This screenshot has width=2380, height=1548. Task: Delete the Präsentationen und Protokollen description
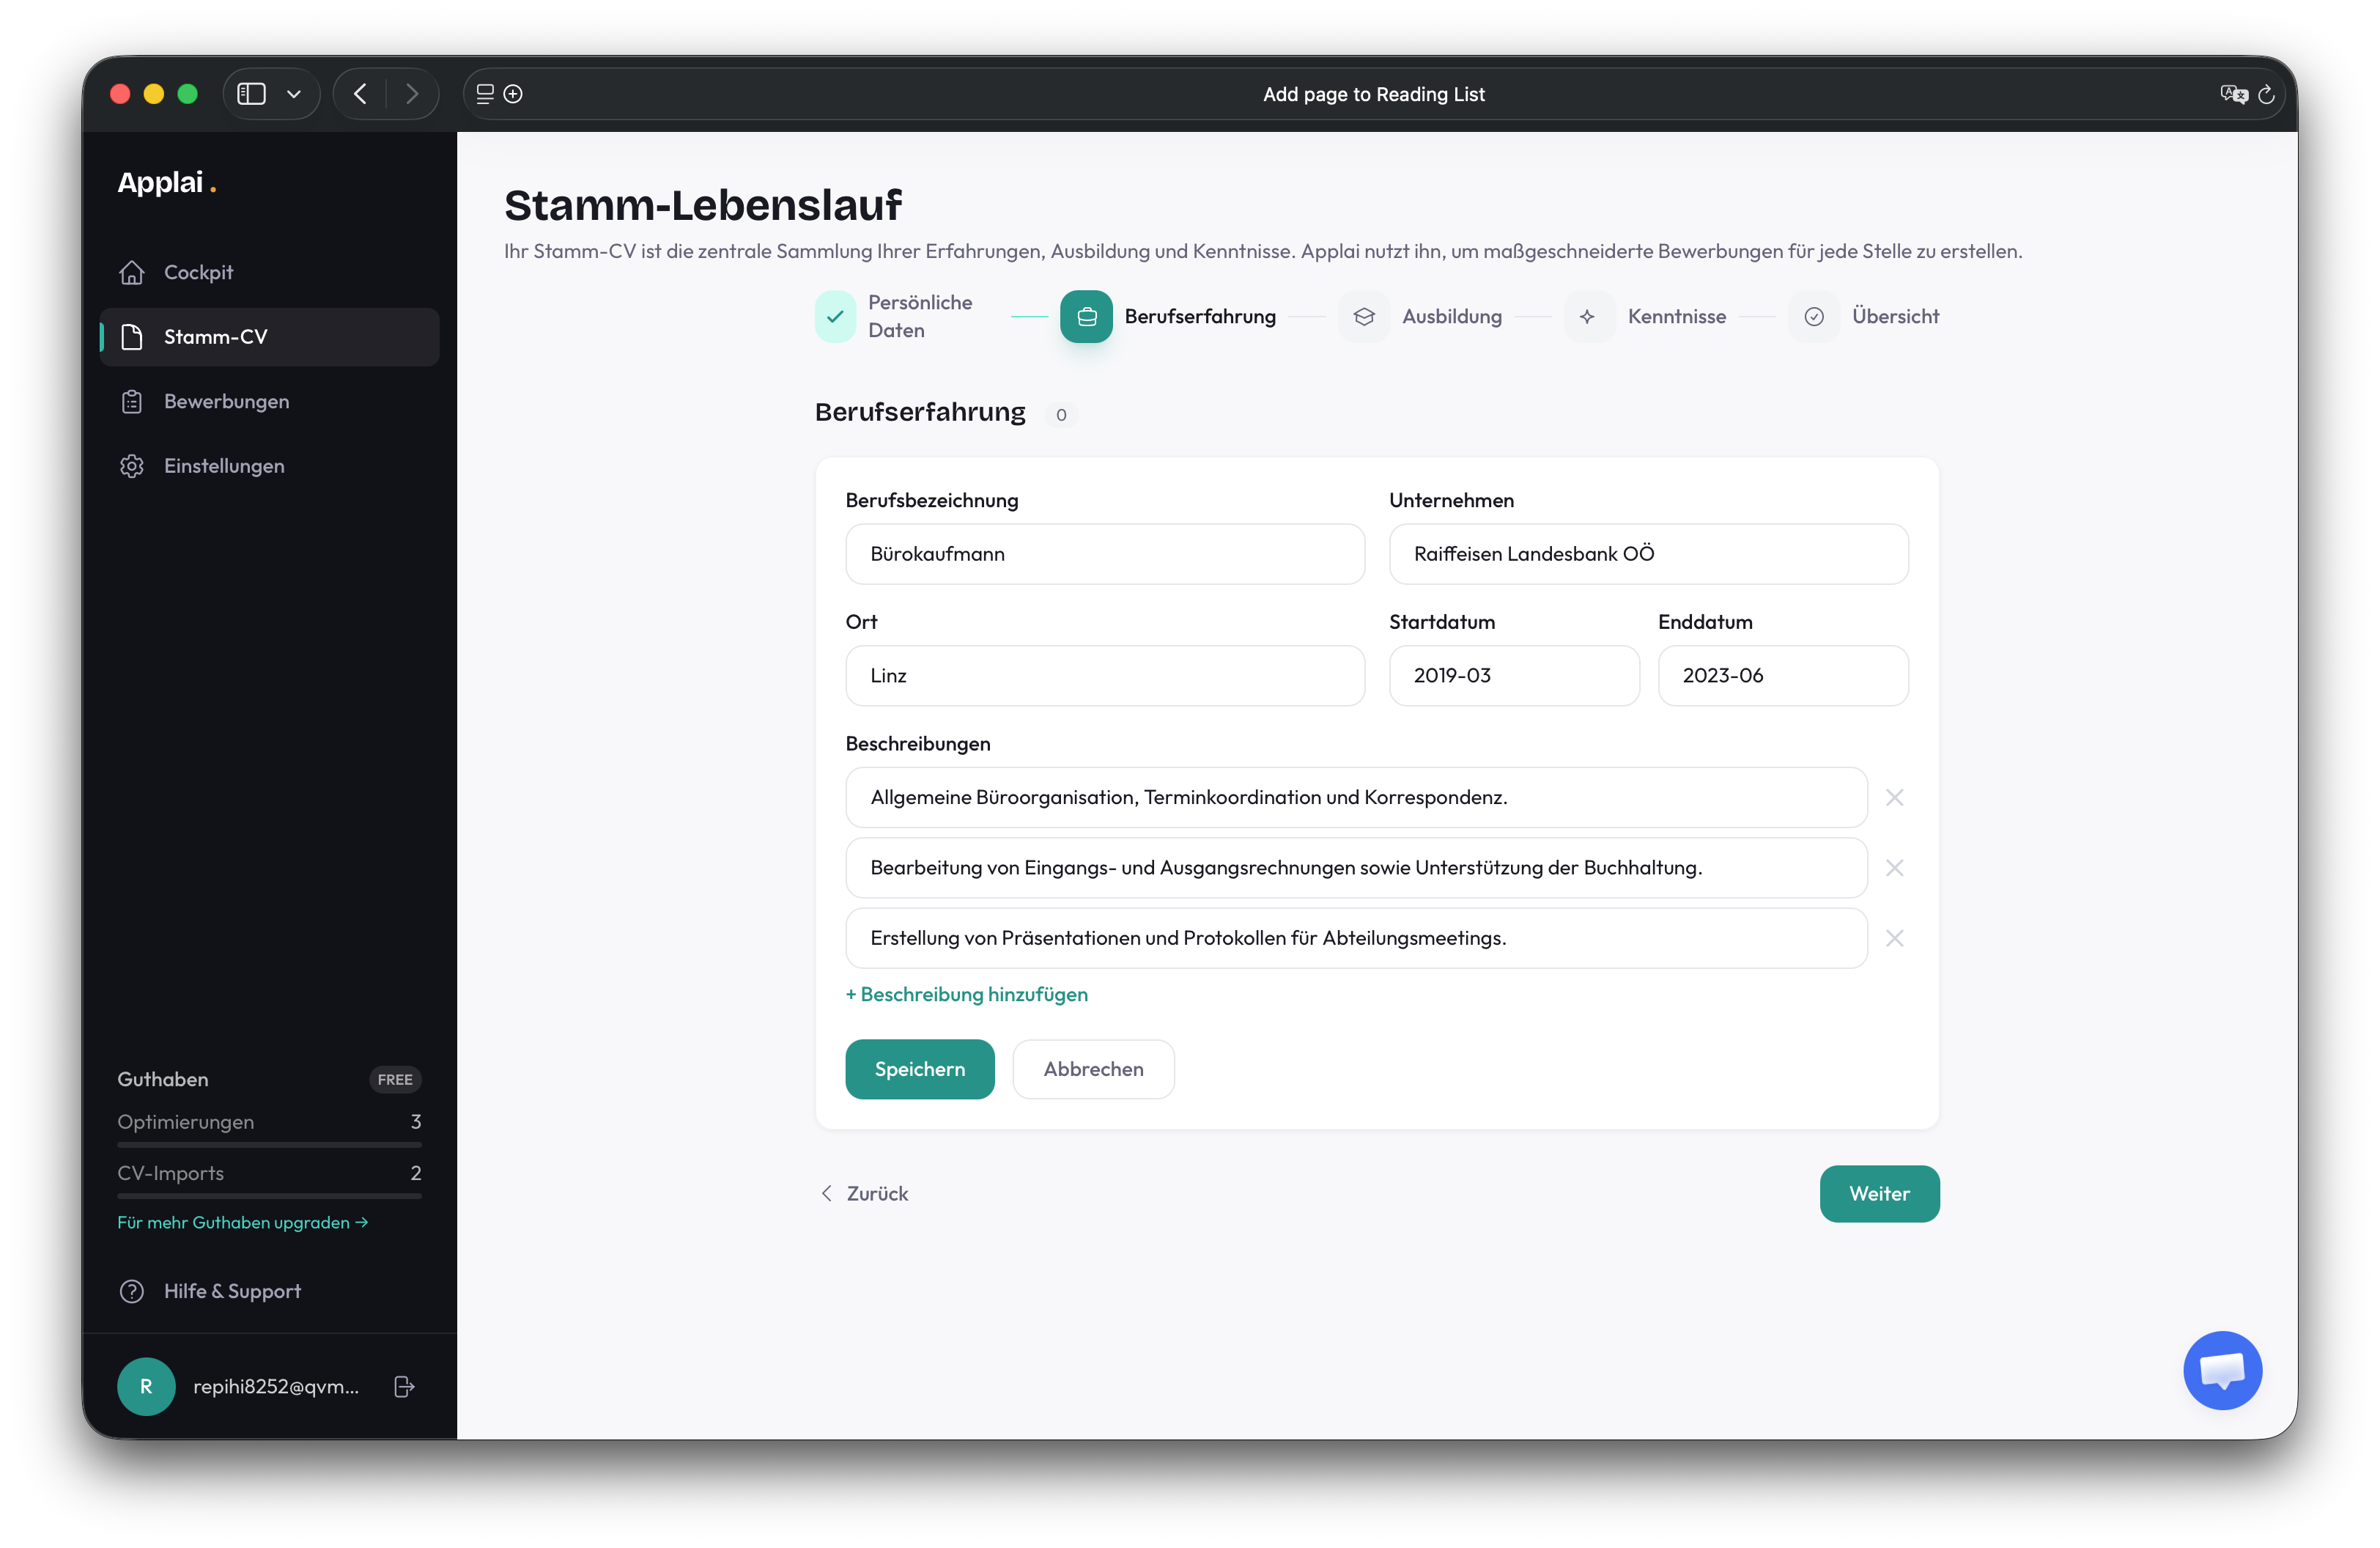[1894, 938]
